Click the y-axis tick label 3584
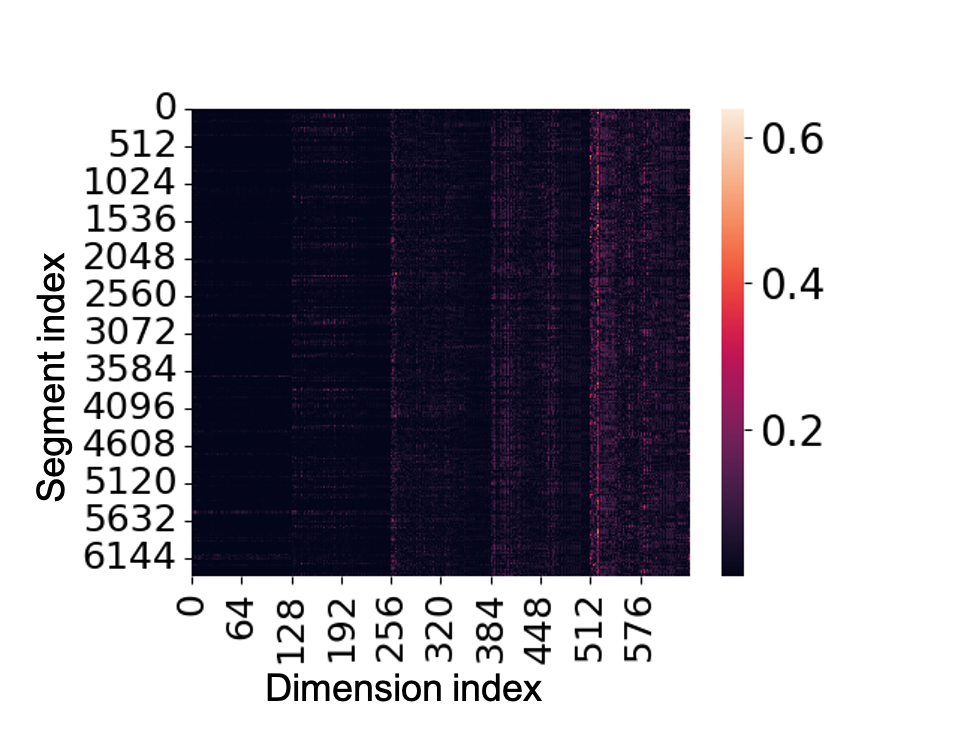958x733 pixels. (130, 370)
